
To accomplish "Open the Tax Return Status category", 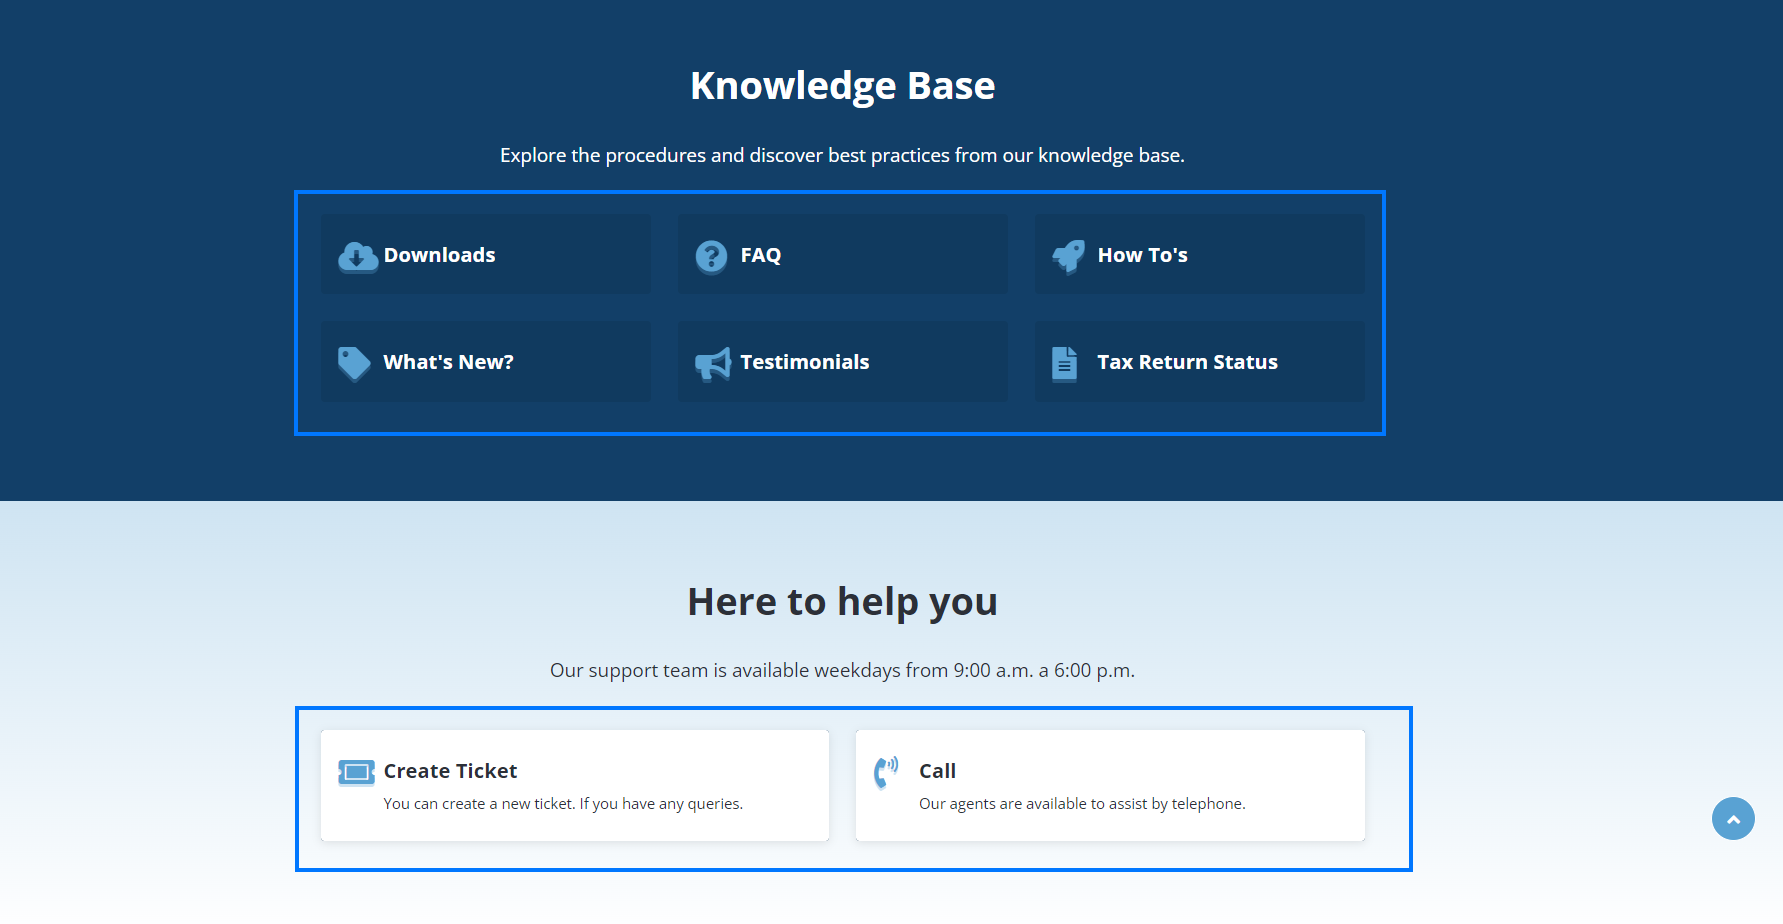I will point(1199,362).
